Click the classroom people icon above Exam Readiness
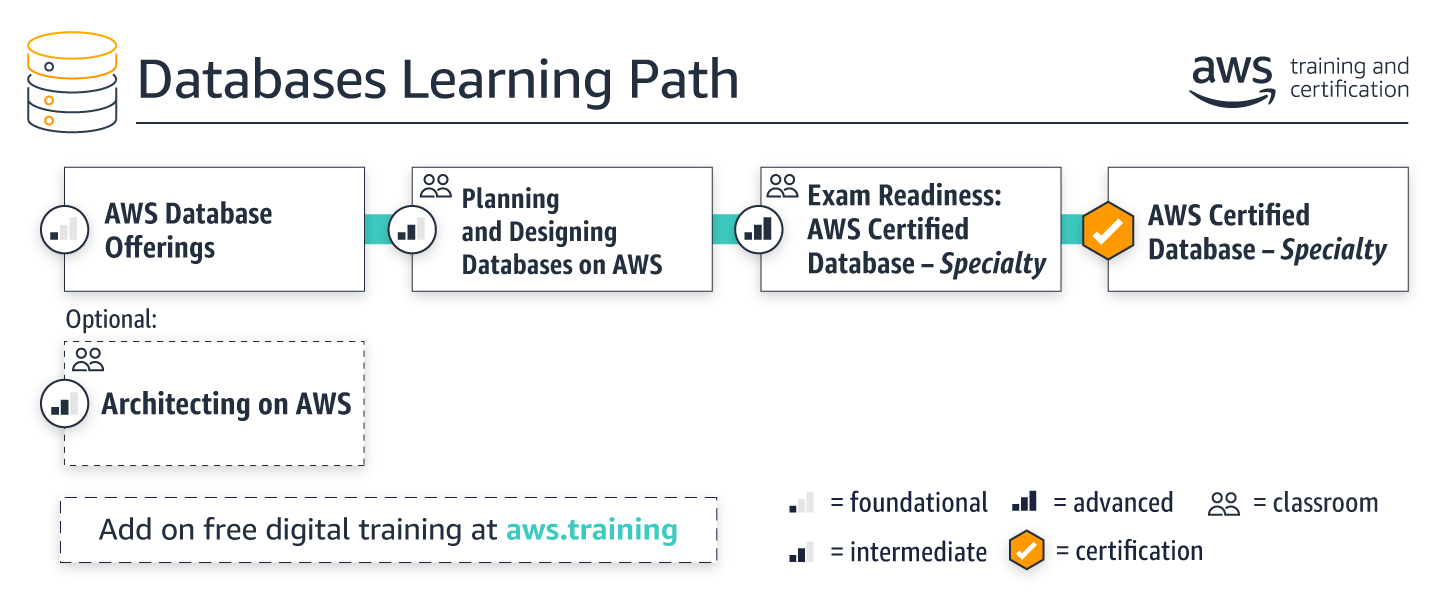 point(782,185)
